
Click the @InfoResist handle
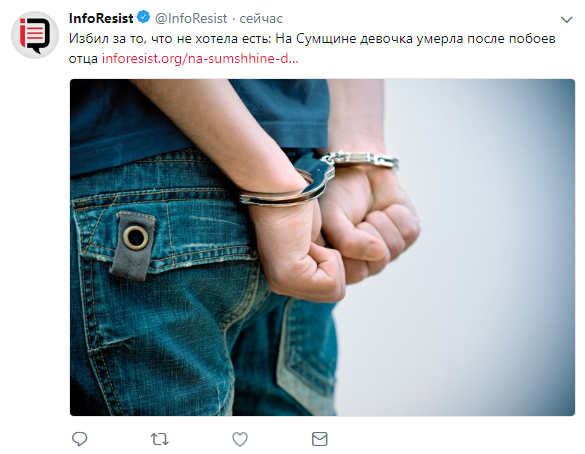pos(191,18)
